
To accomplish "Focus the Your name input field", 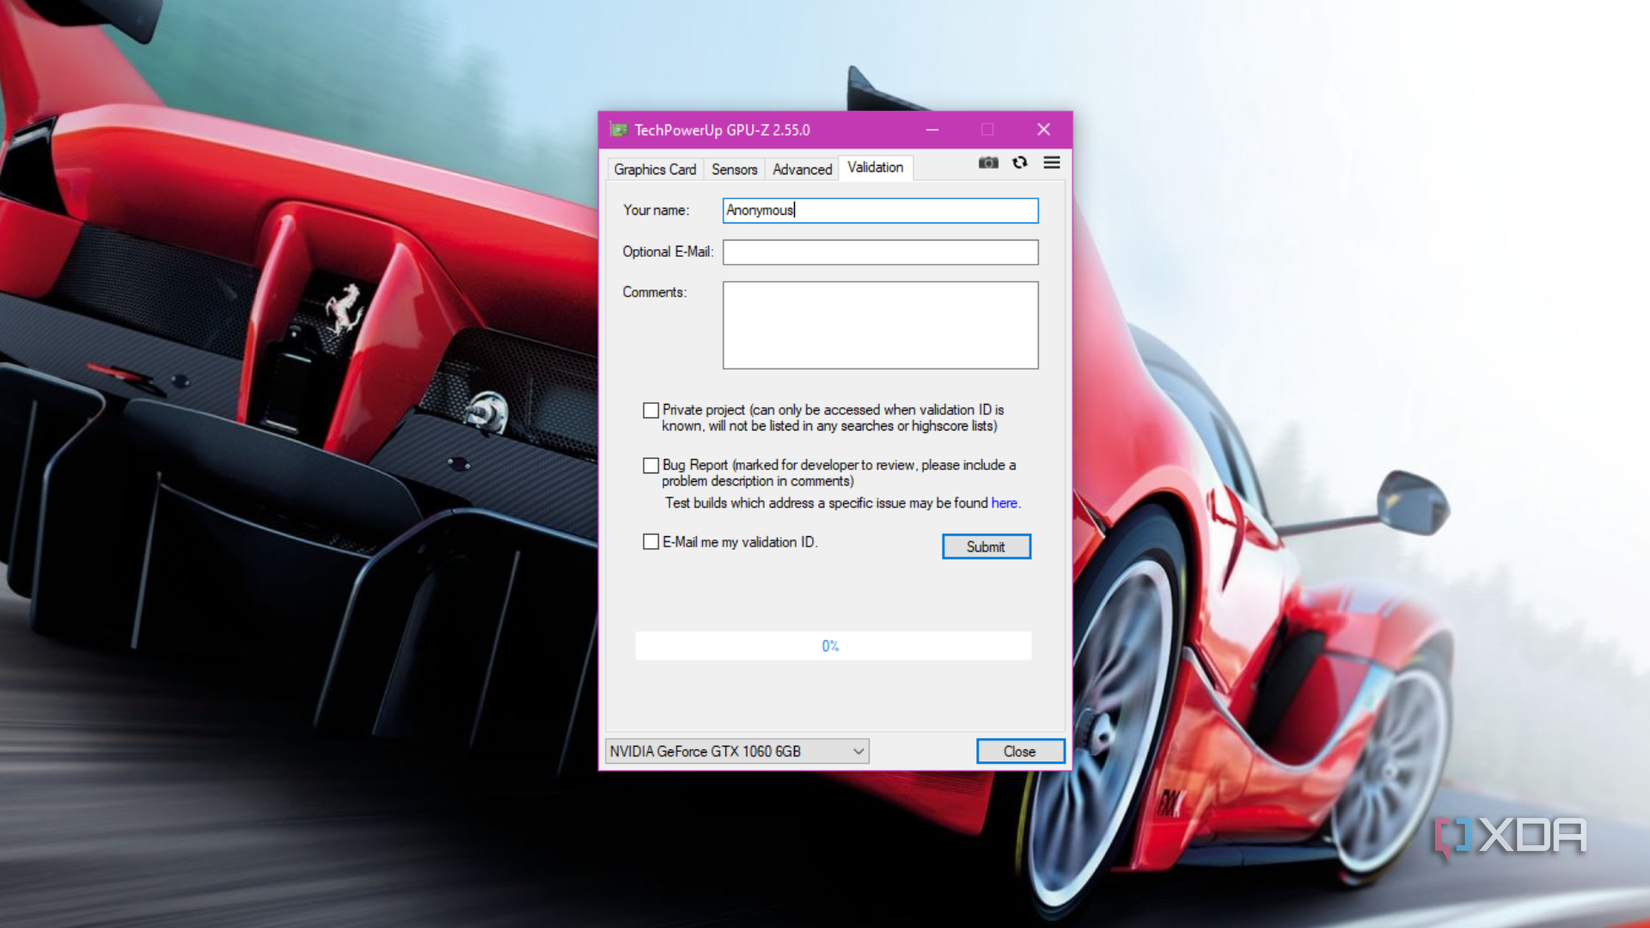I will [880, 210].
